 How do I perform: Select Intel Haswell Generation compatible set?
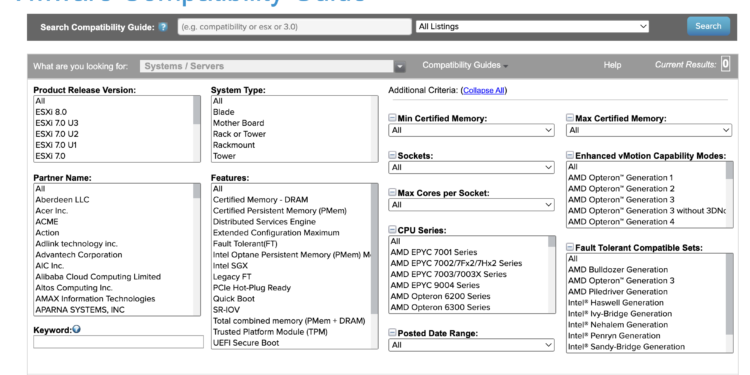(x=616, y=303)
